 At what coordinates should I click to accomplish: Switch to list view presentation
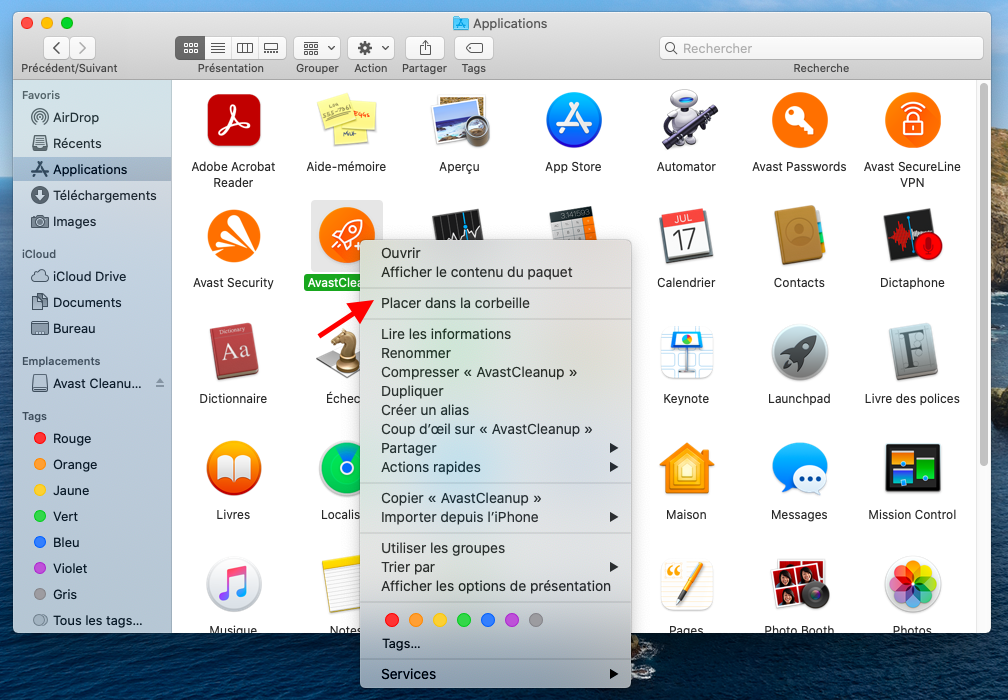[x=218, y=48]
